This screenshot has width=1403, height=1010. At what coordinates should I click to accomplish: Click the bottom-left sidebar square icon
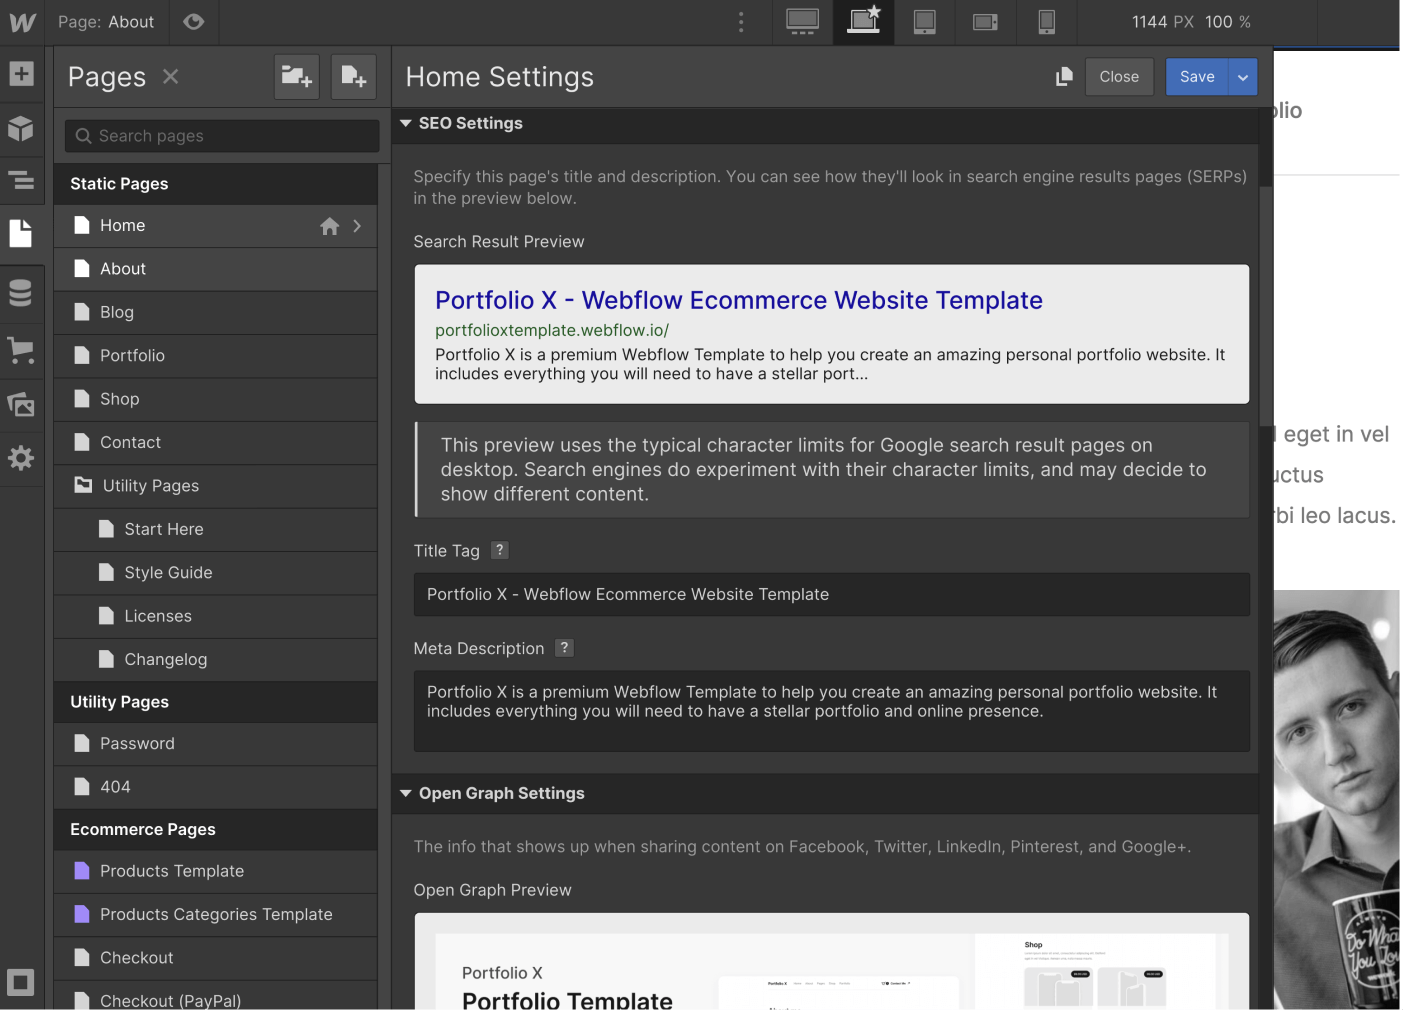point(21,982)
